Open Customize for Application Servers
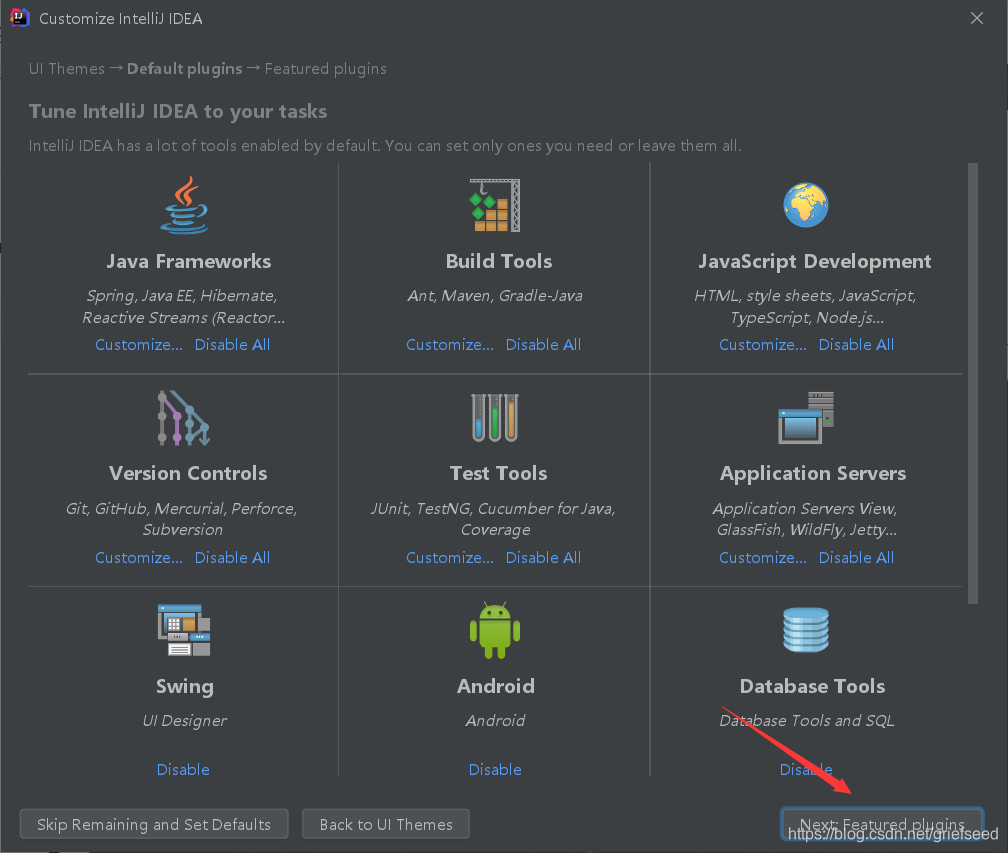This screenshot has width=1008, height=853. (x=762, y=557)
